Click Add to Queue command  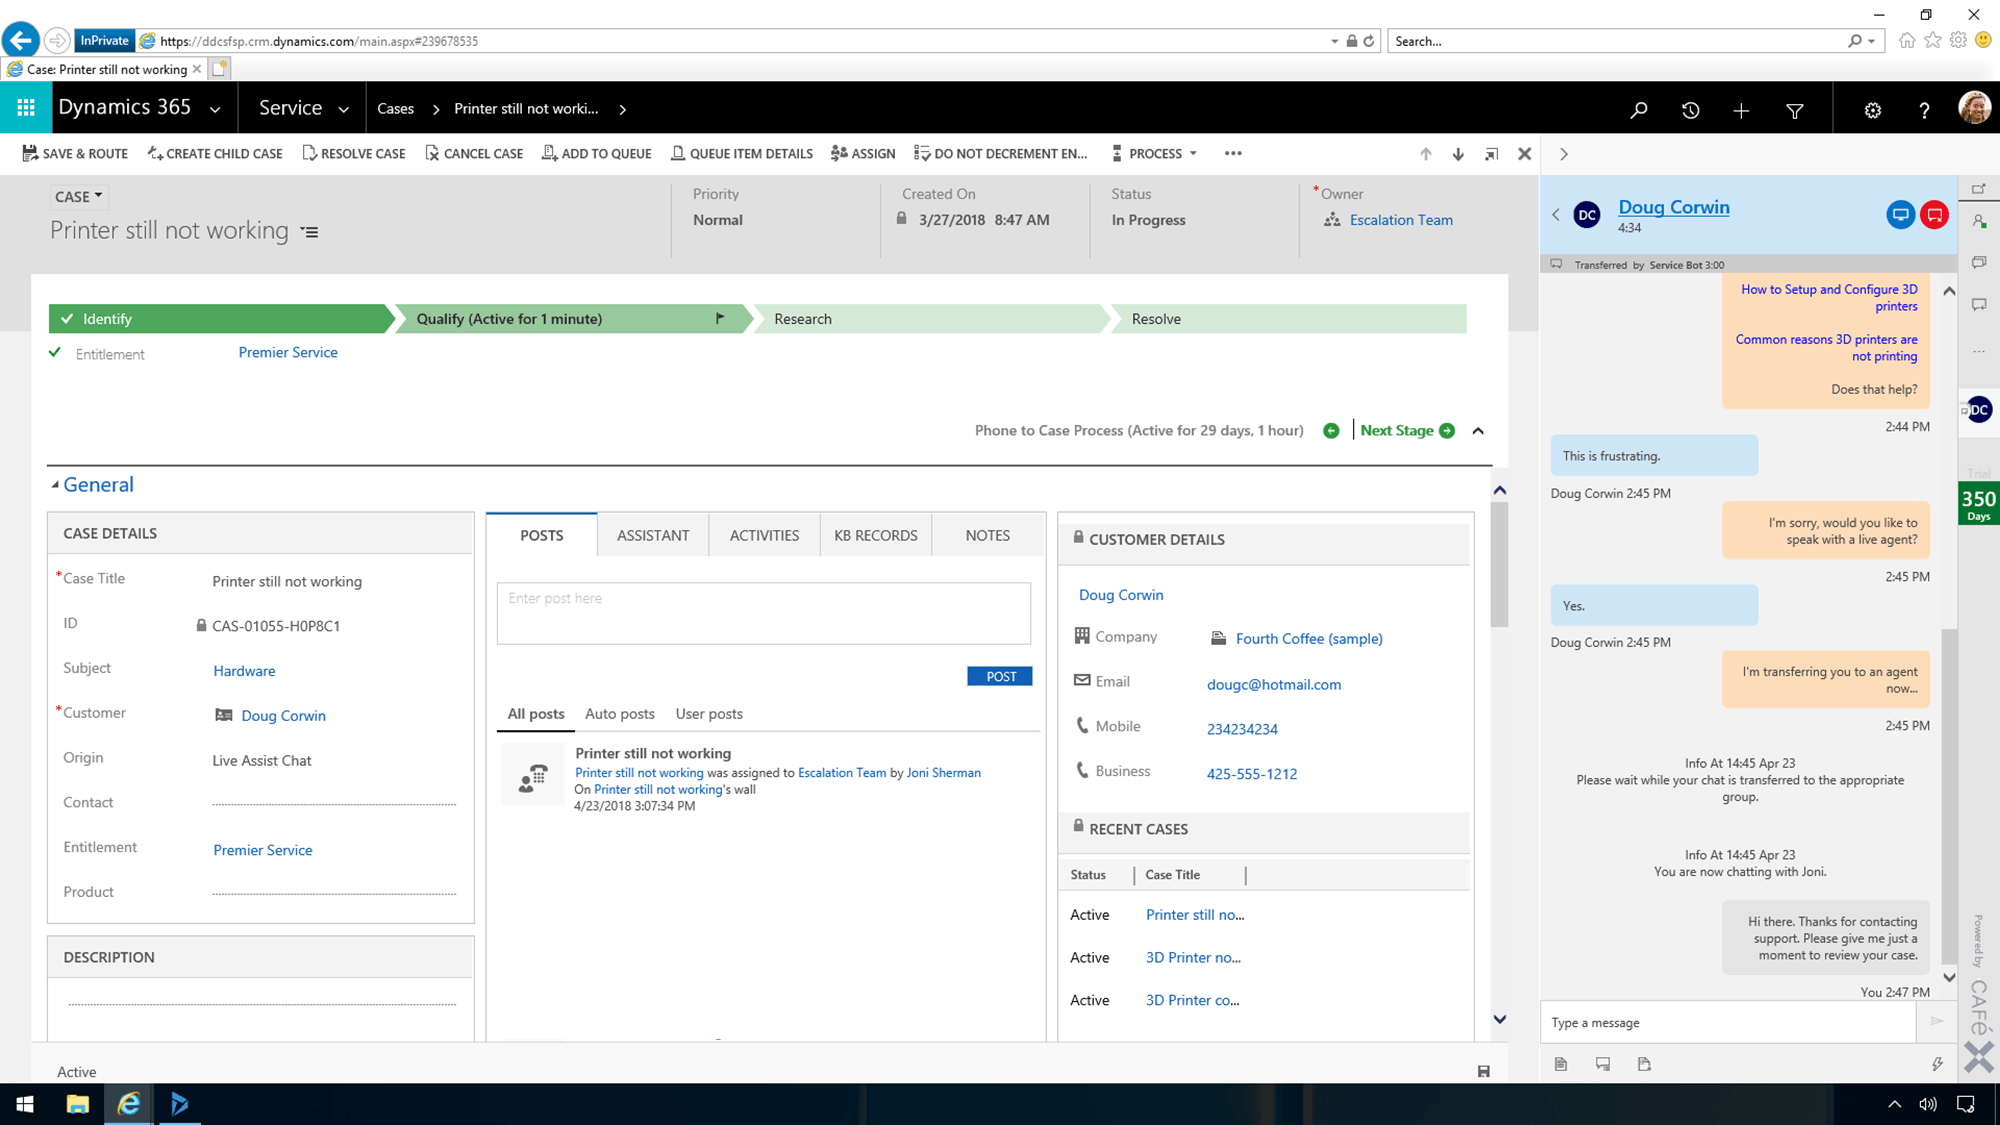click(597, 154)
